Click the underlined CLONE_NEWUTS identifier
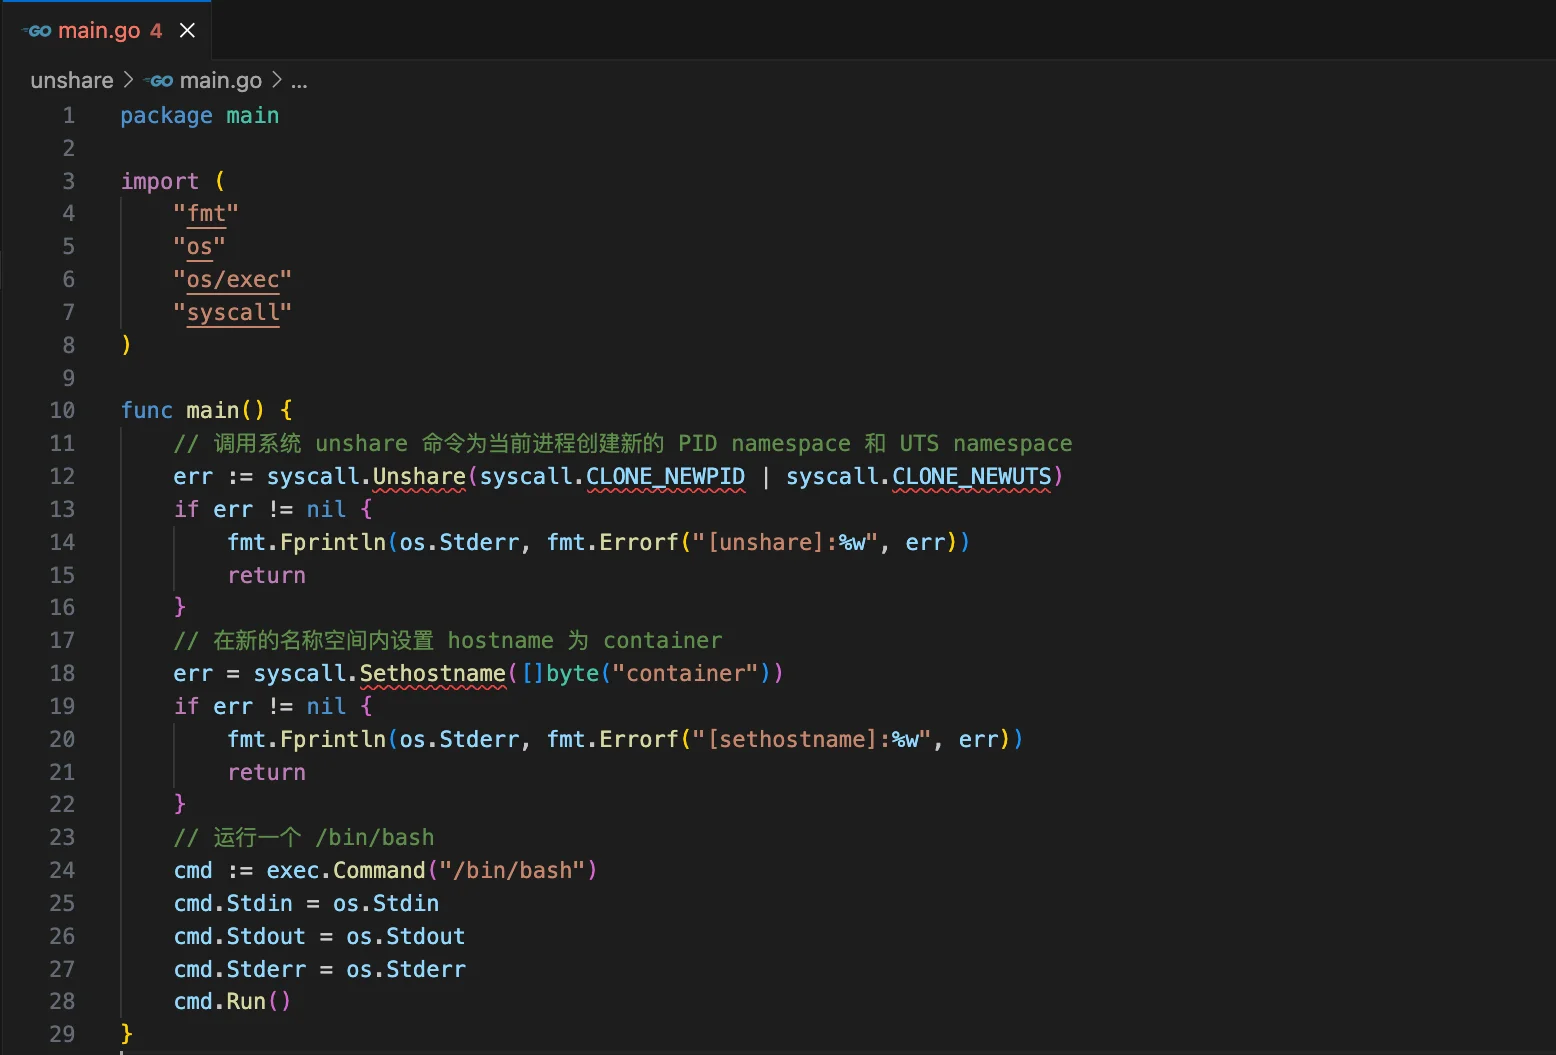 click(x=970, y=476)
